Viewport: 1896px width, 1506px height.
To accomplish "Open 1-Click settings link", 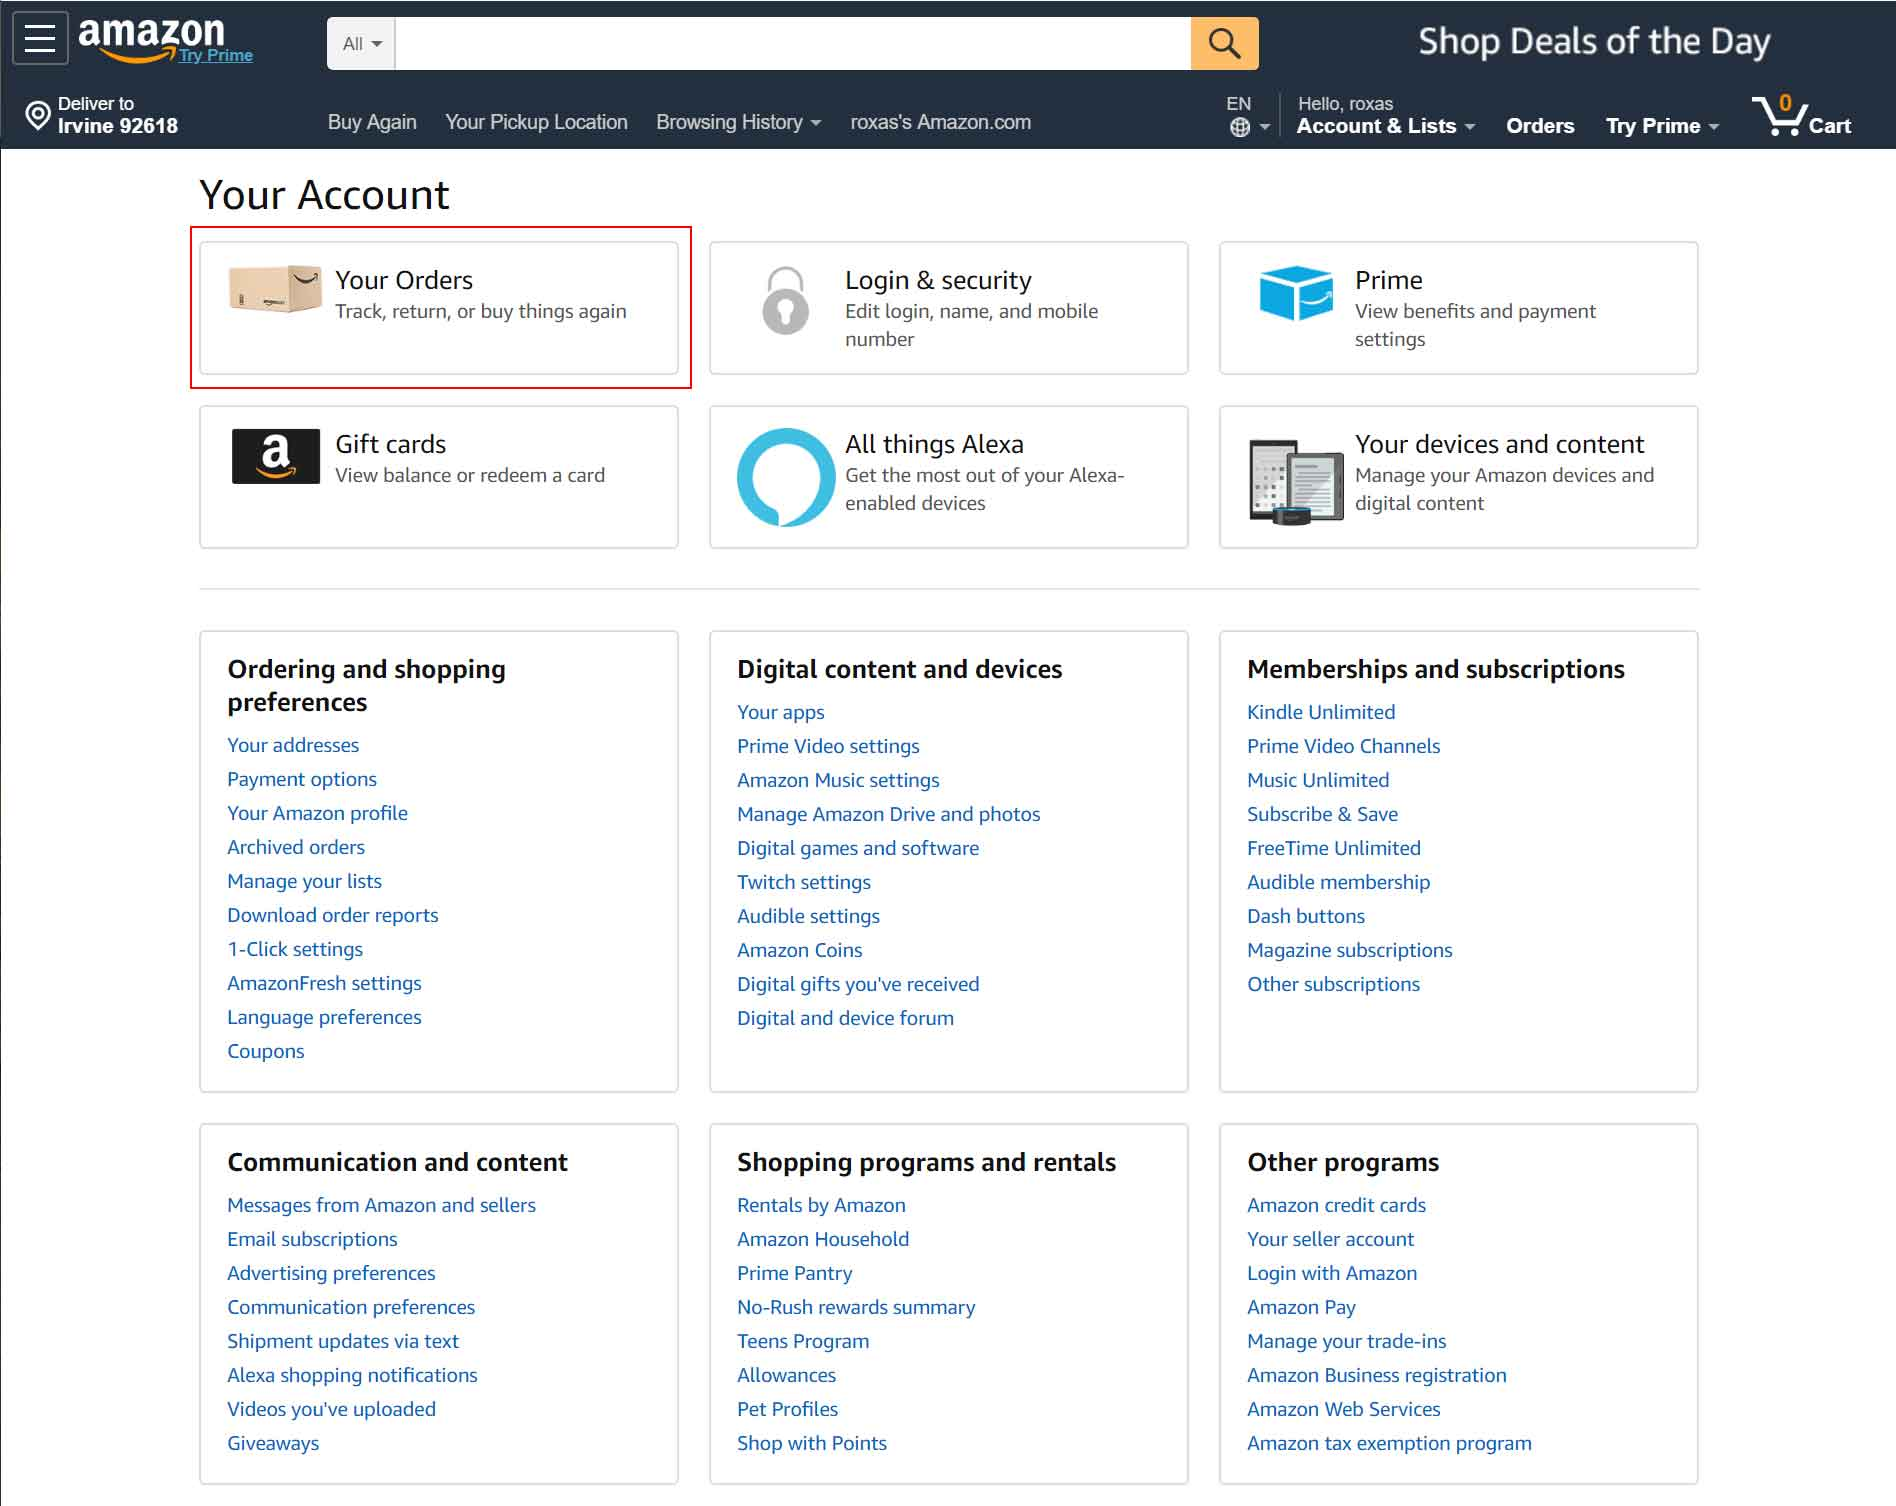I will click(x=295, y=949).
